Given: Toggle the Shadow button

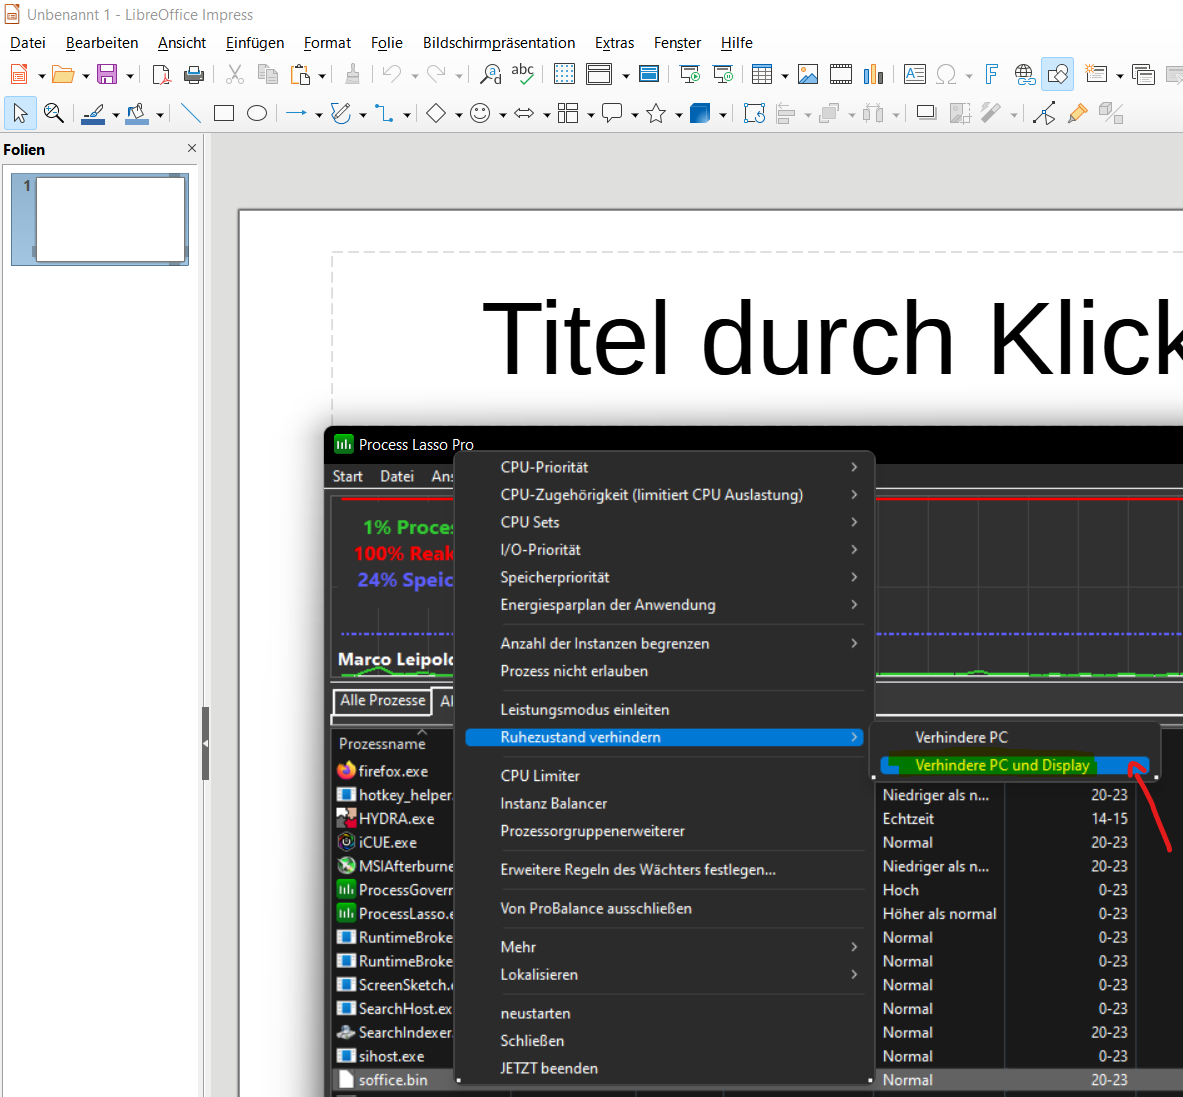Looking at the screenshot, I should coord(926,113).
